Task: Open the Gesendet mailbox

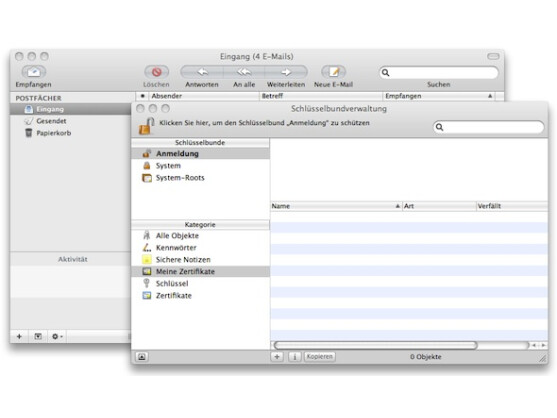Action: [x=71, y=121]
